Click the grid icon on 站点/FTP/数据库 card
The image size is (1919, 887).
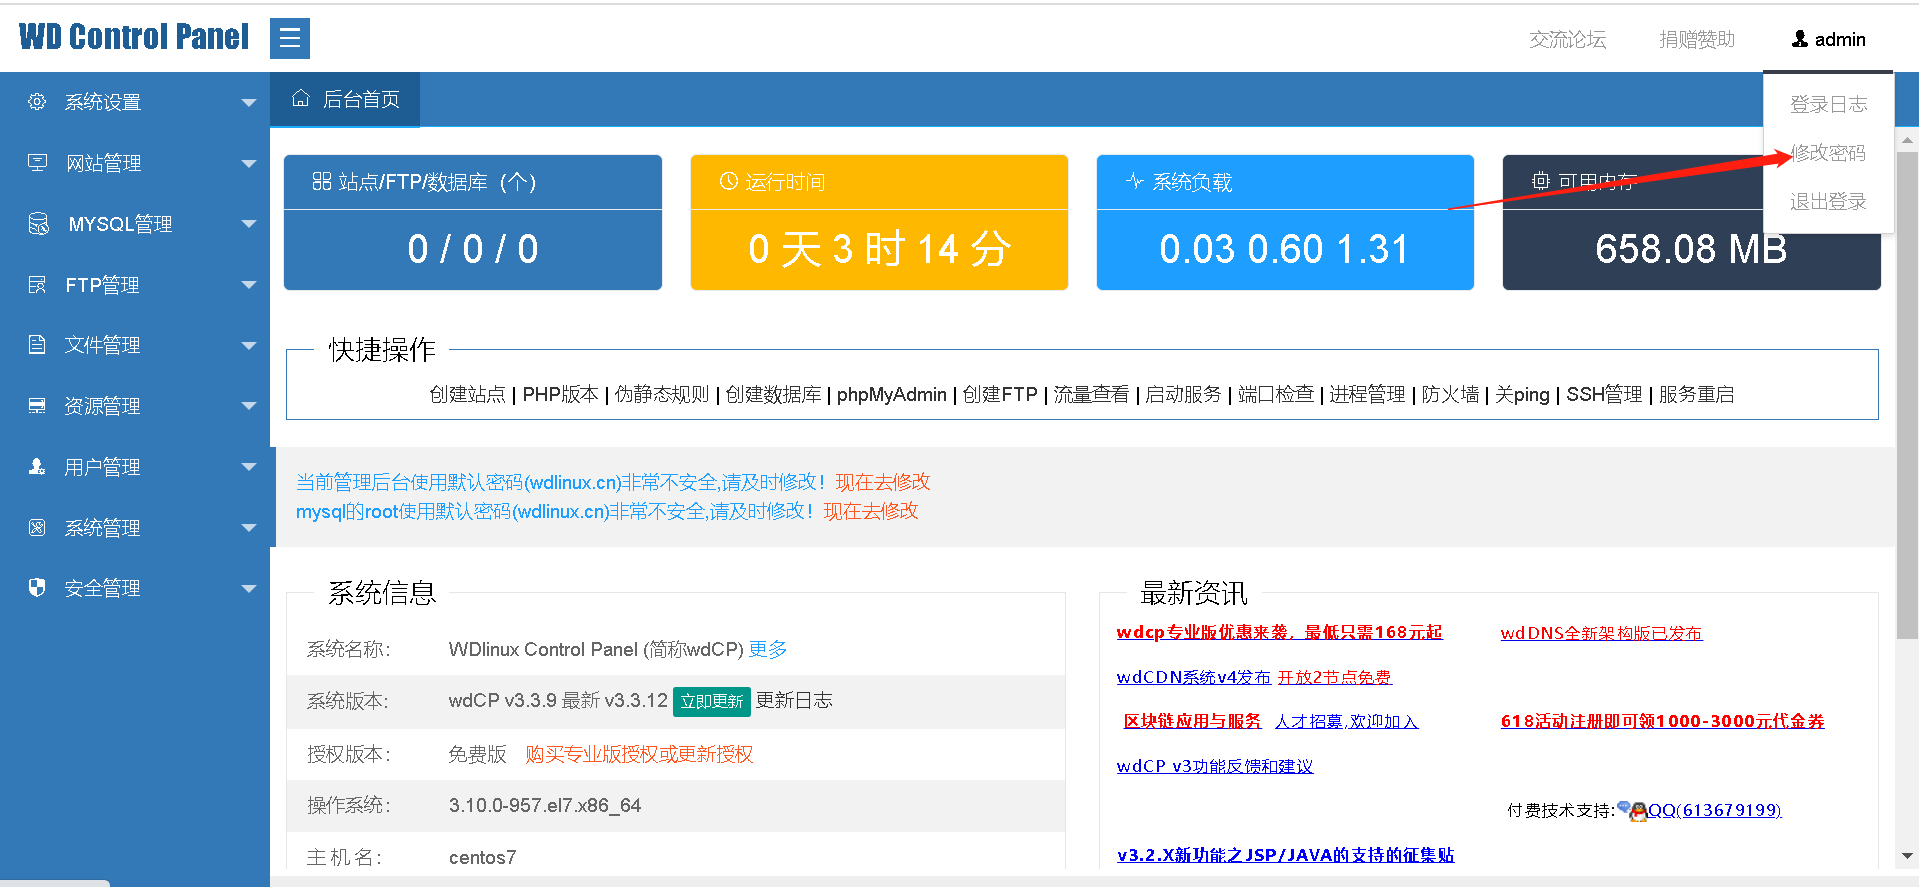pyautogui.click(x=321, y=181)
